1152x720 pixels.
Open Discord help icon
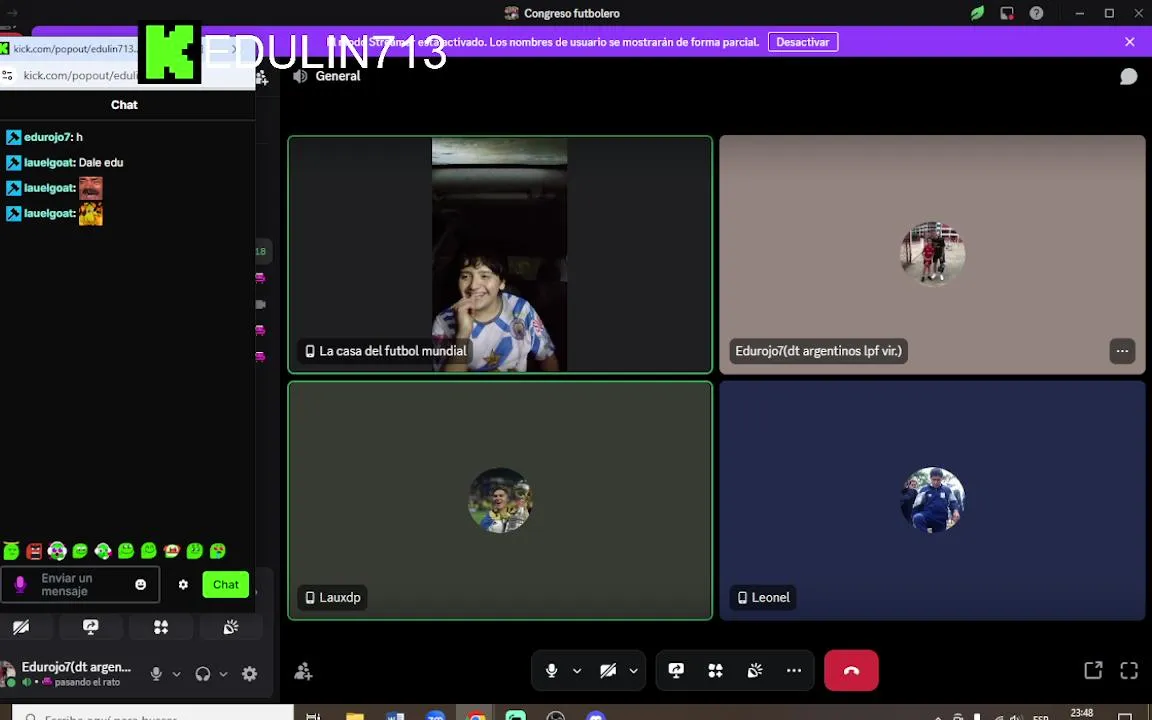(1036, 13)
